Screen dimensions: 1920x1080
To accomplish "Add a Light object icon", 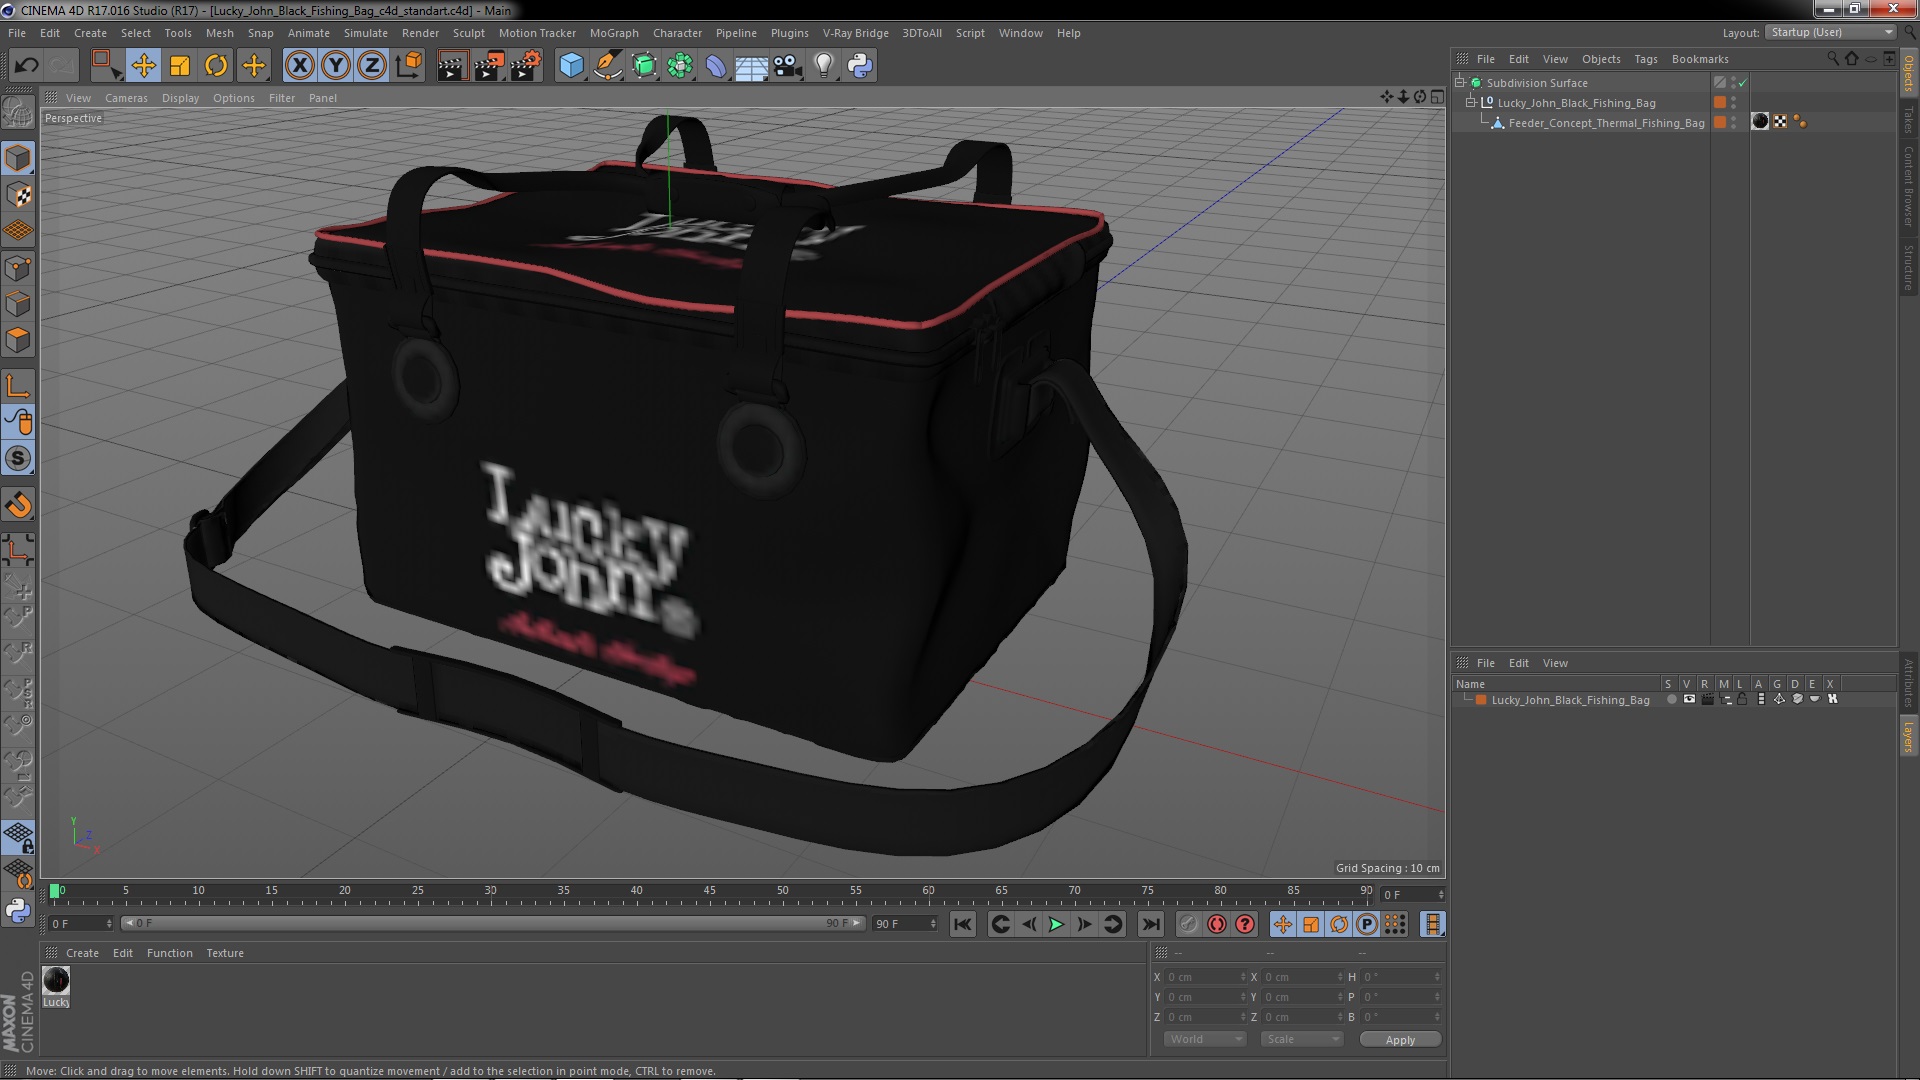I will click(x=823, y=66).
